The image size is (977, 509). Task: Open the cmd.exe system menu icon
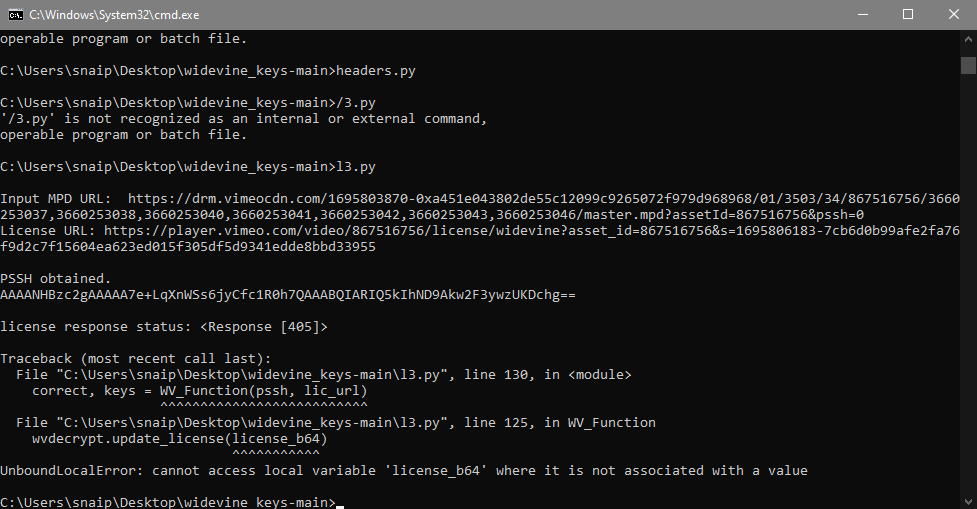click(x=14, y=14)
